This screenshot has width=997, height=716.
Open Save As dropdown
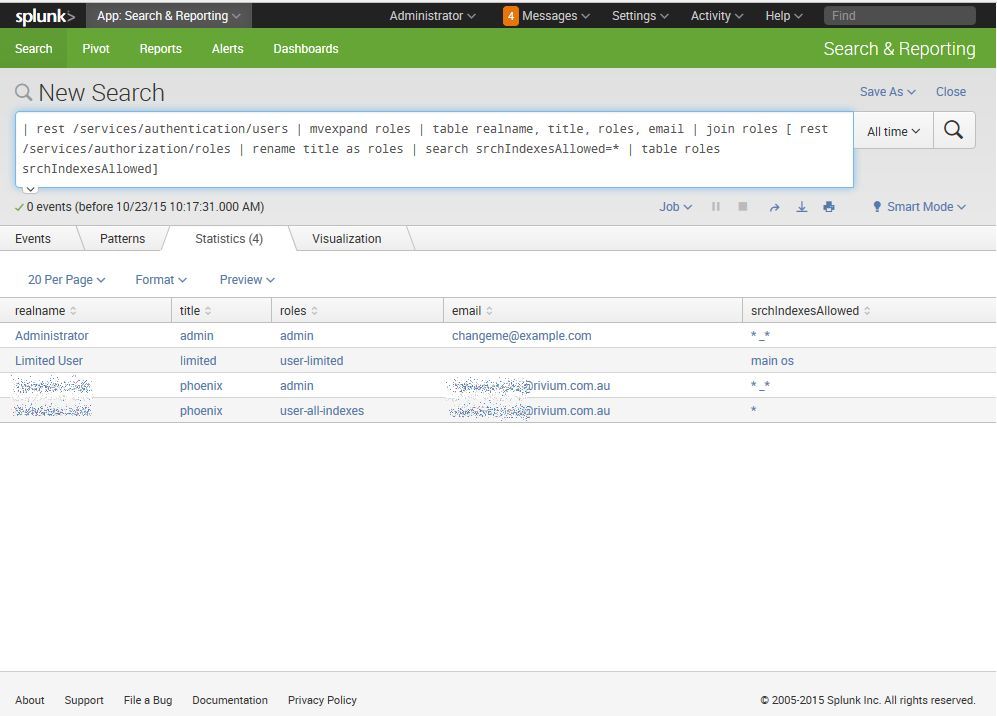(888, 92)
